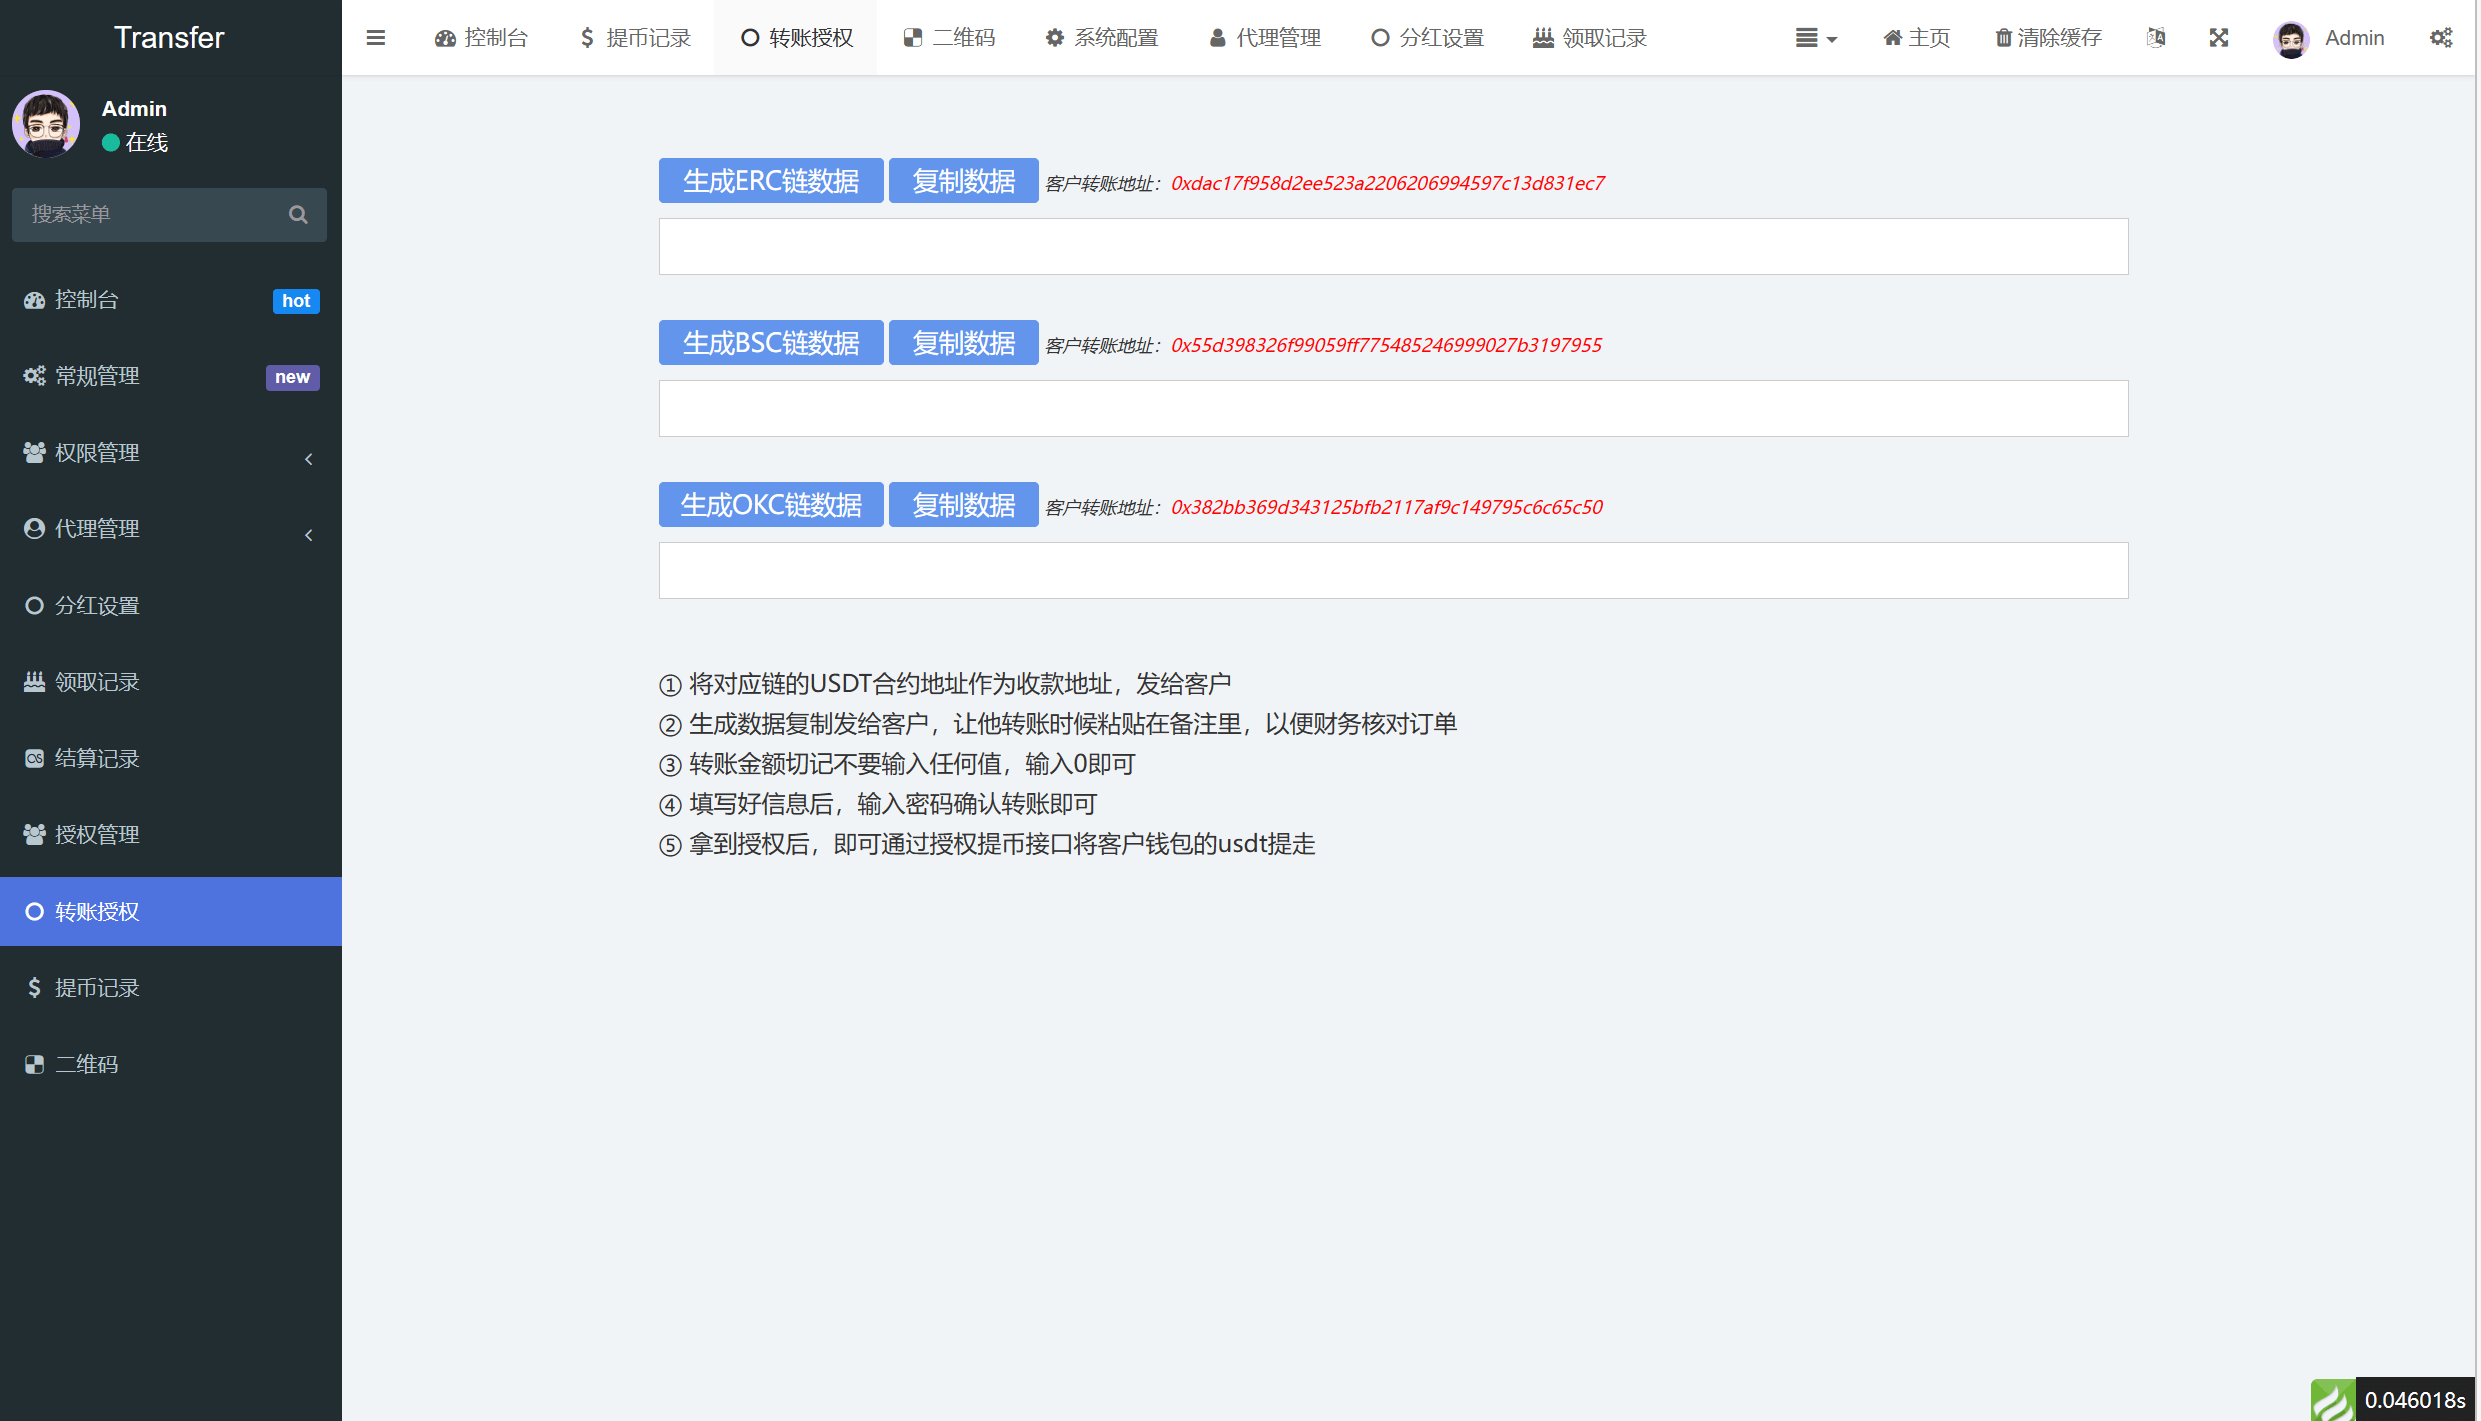Image resolution: width=2481 pixels, height=1421 pixels.
Task: Click the ERC address 0xdac17f958d...
Action: coord(1388,183)
